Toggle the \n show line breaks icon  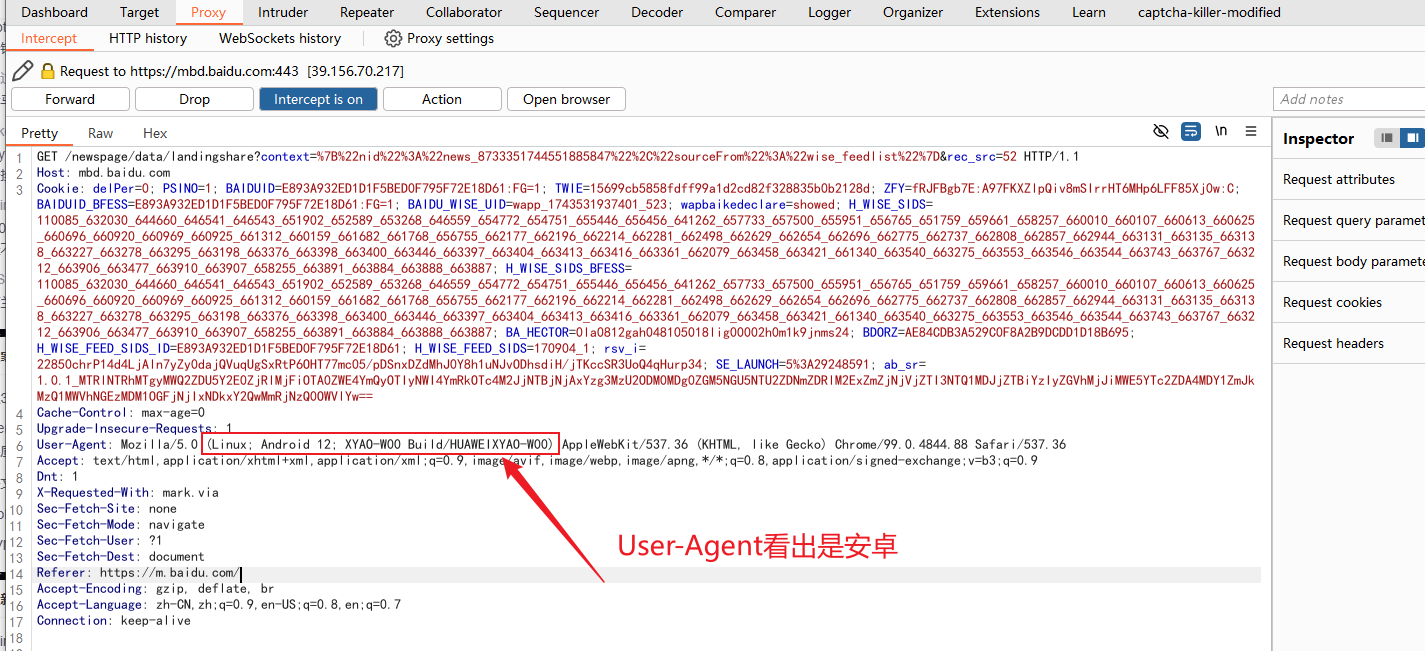pyautogui.click(x=1221, y=132)
